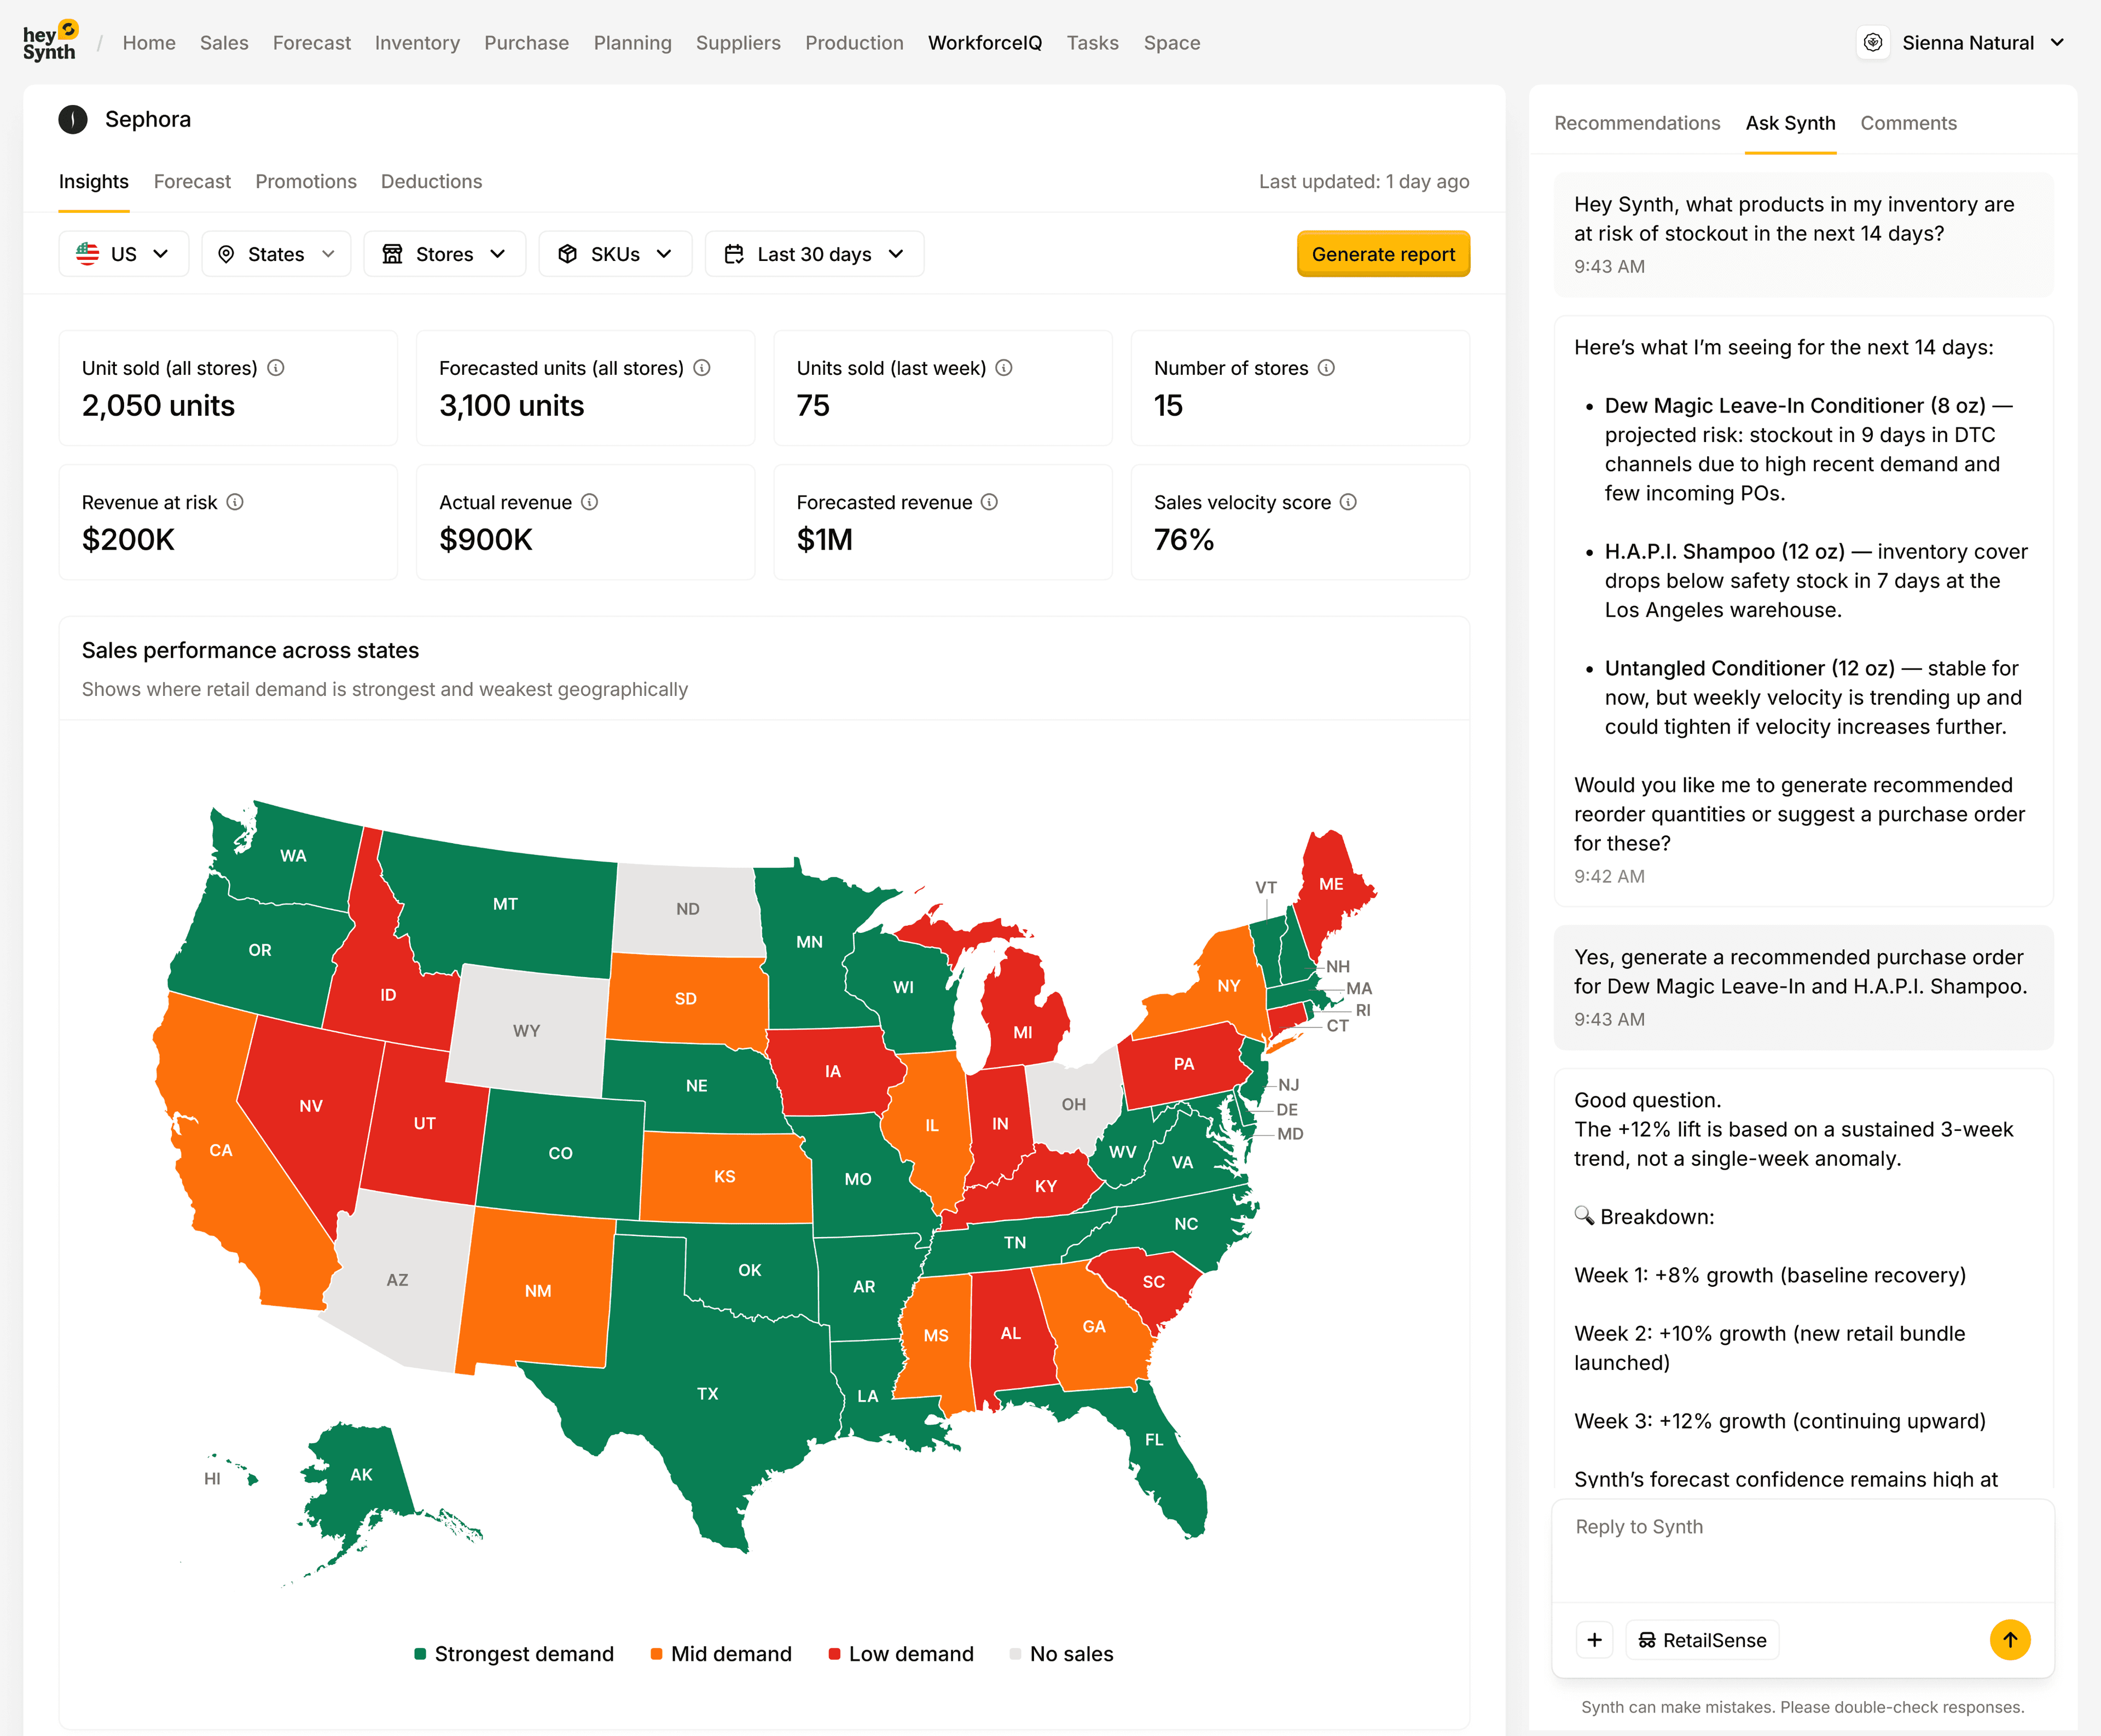
Task: Toggle No sales legend entry
Action: point(1061,1654)
